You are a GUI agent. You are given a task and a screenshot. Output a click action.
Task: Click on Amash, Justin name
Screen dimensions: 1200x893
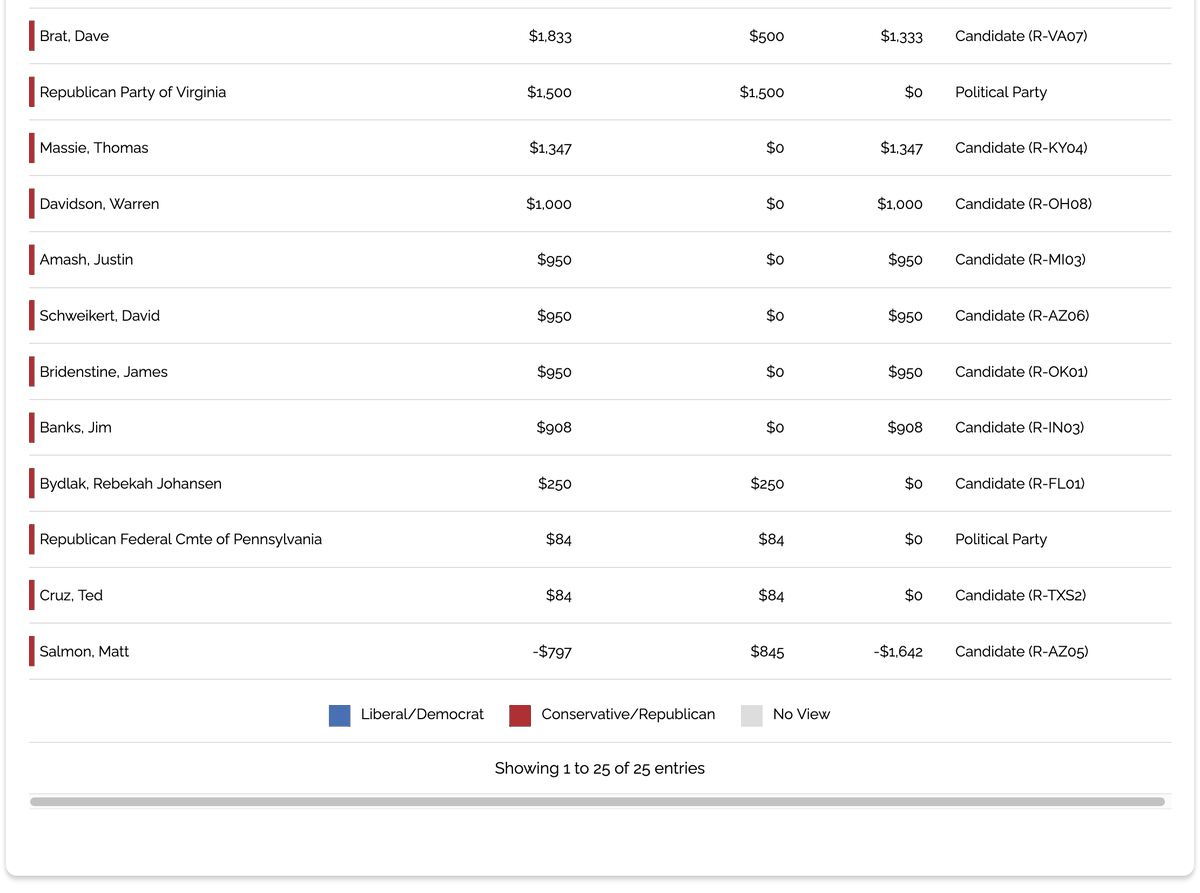(x=86, y=260)
